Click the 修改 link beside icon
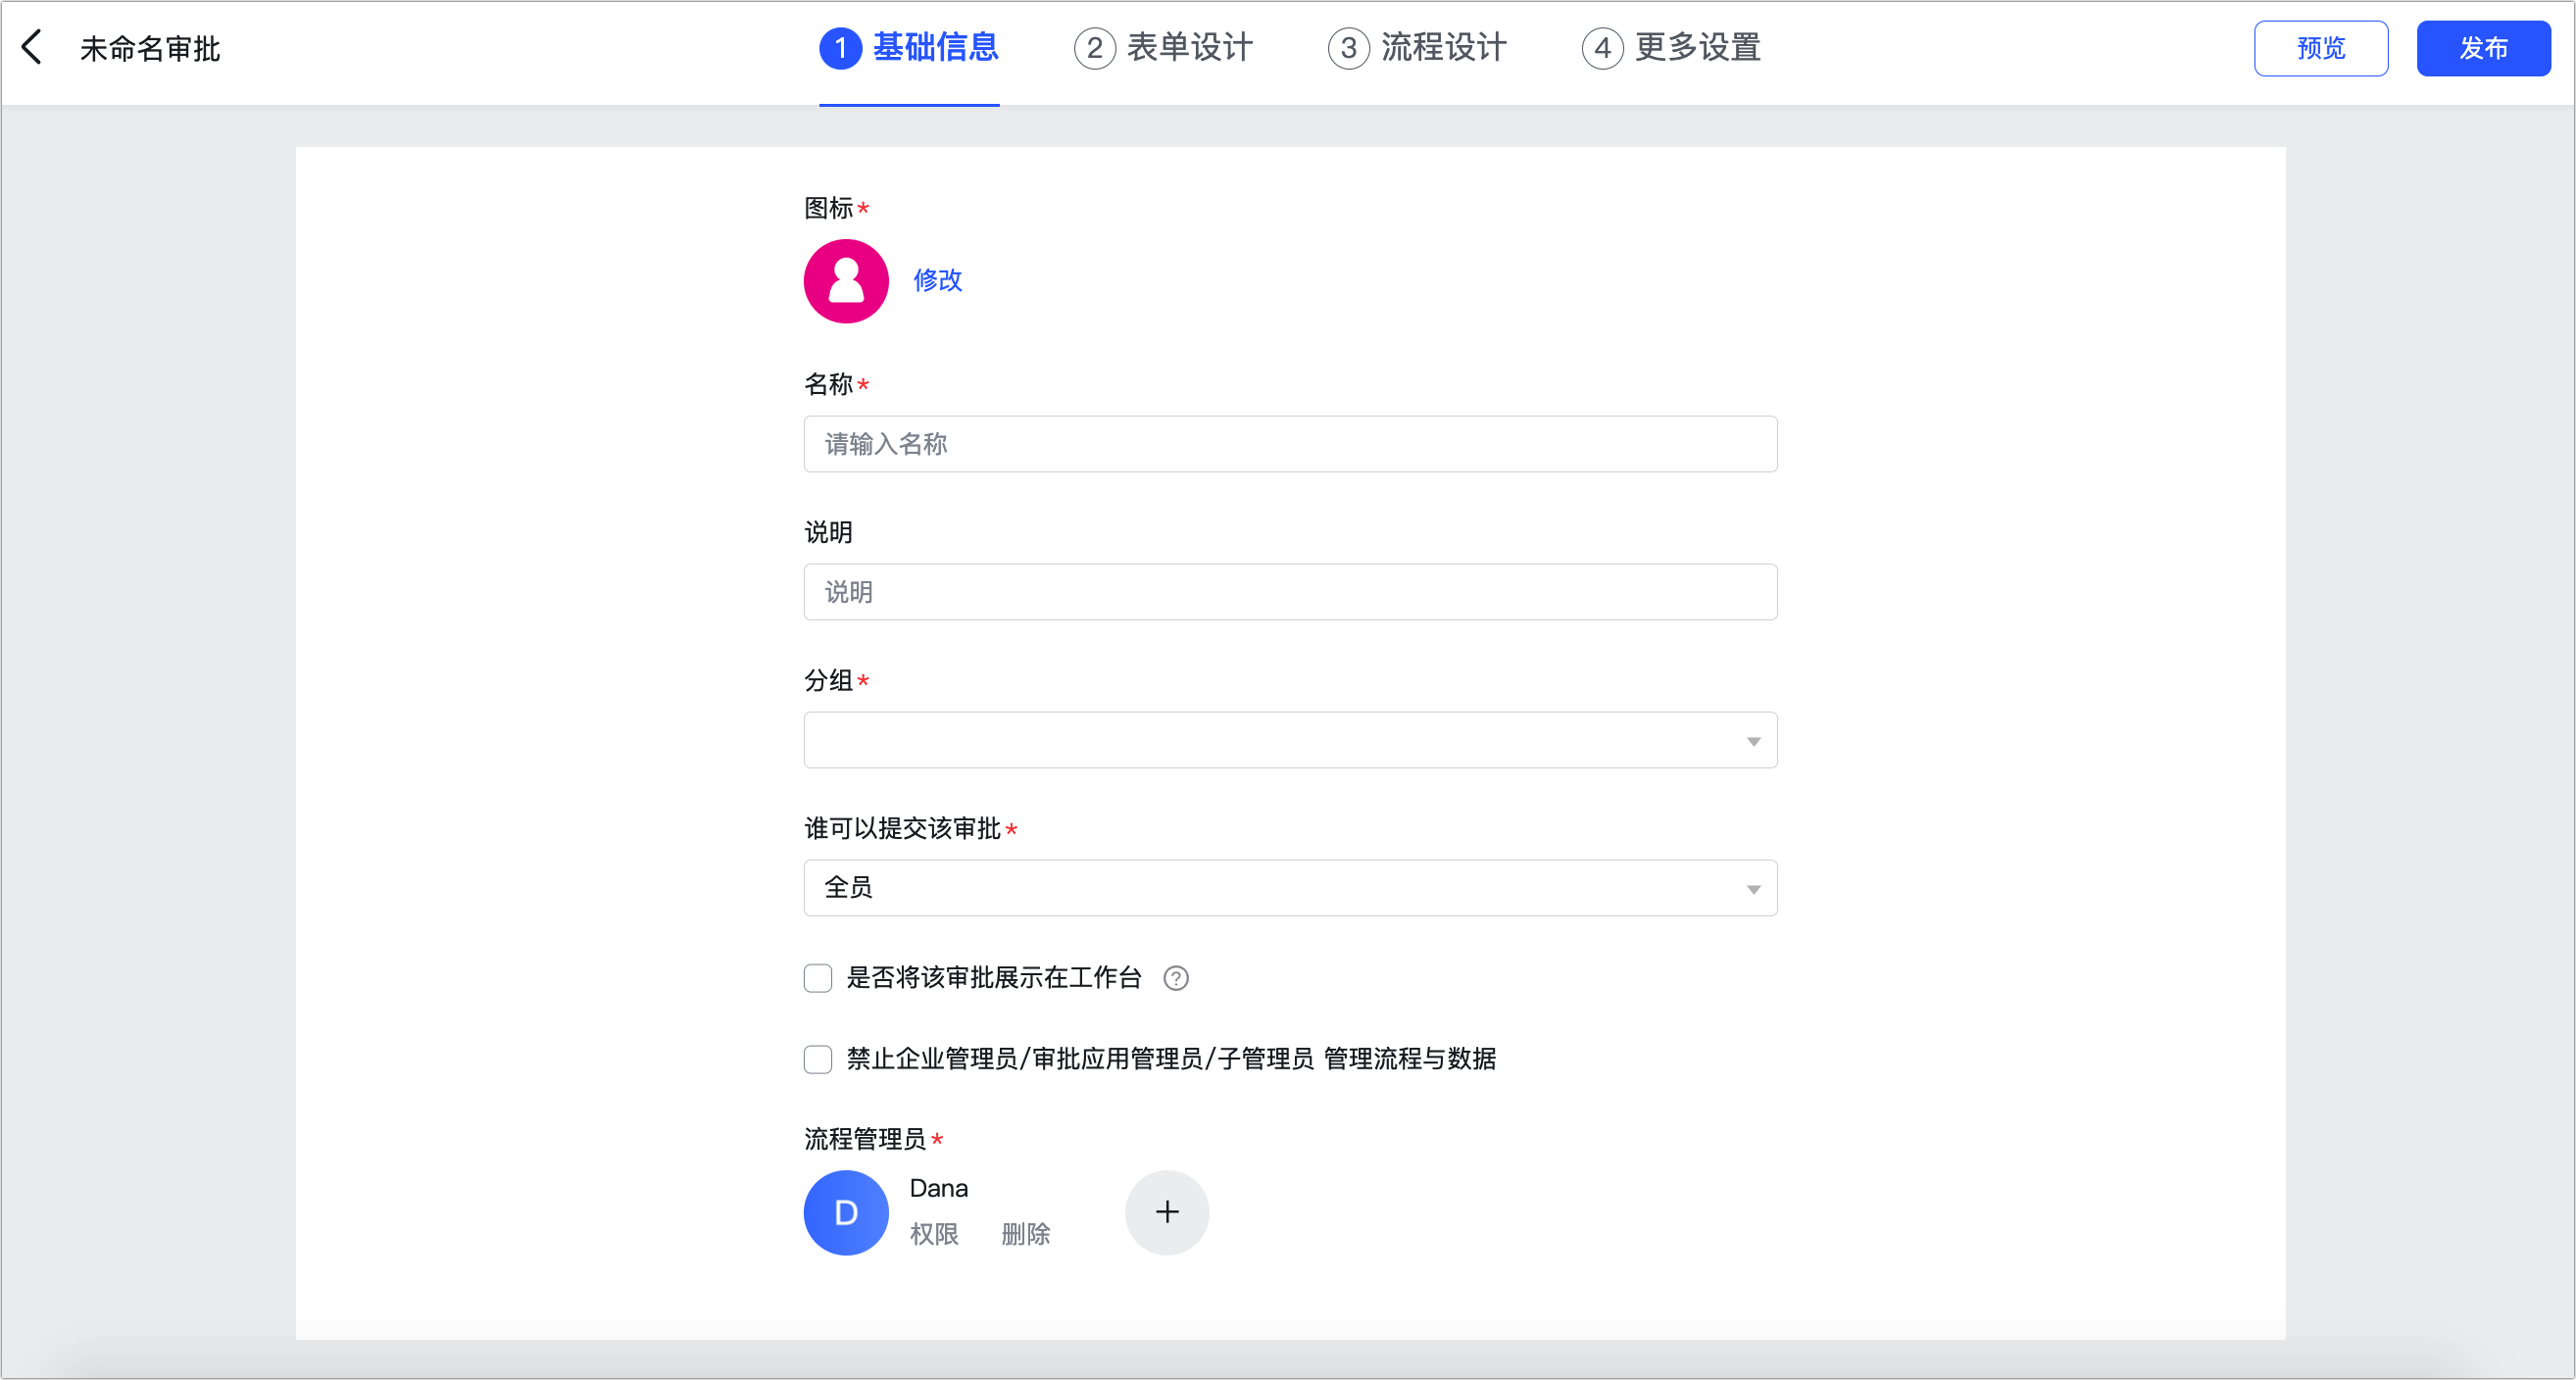 937,280
